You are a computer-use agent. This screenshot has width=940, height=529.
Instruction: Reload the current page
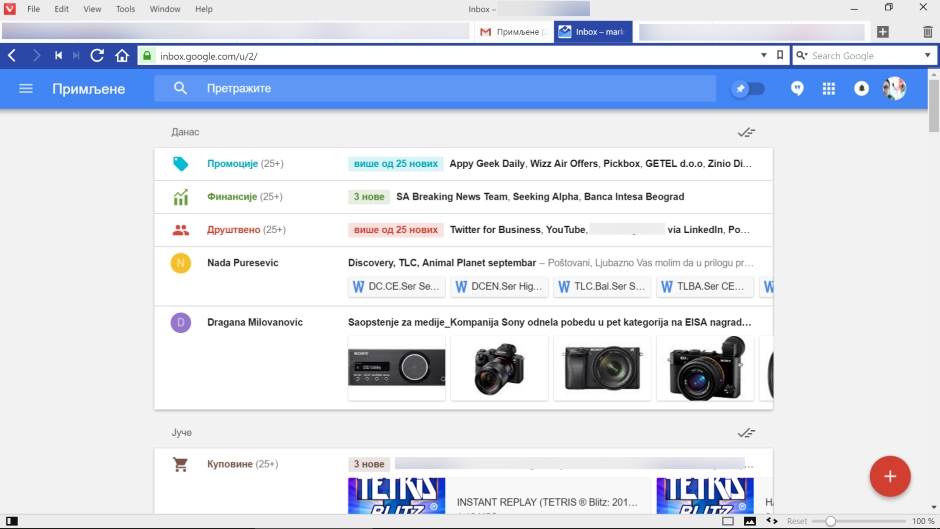point(97,56)
